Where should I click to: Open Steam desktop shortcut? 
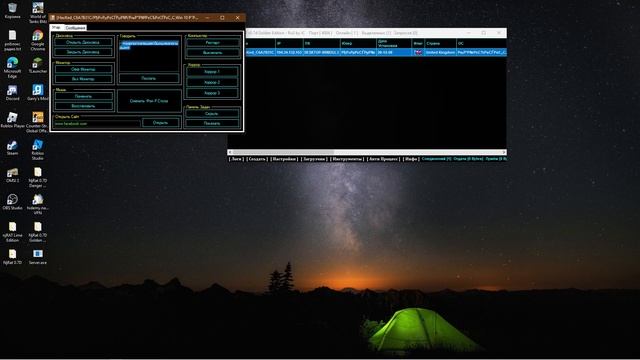12,147
